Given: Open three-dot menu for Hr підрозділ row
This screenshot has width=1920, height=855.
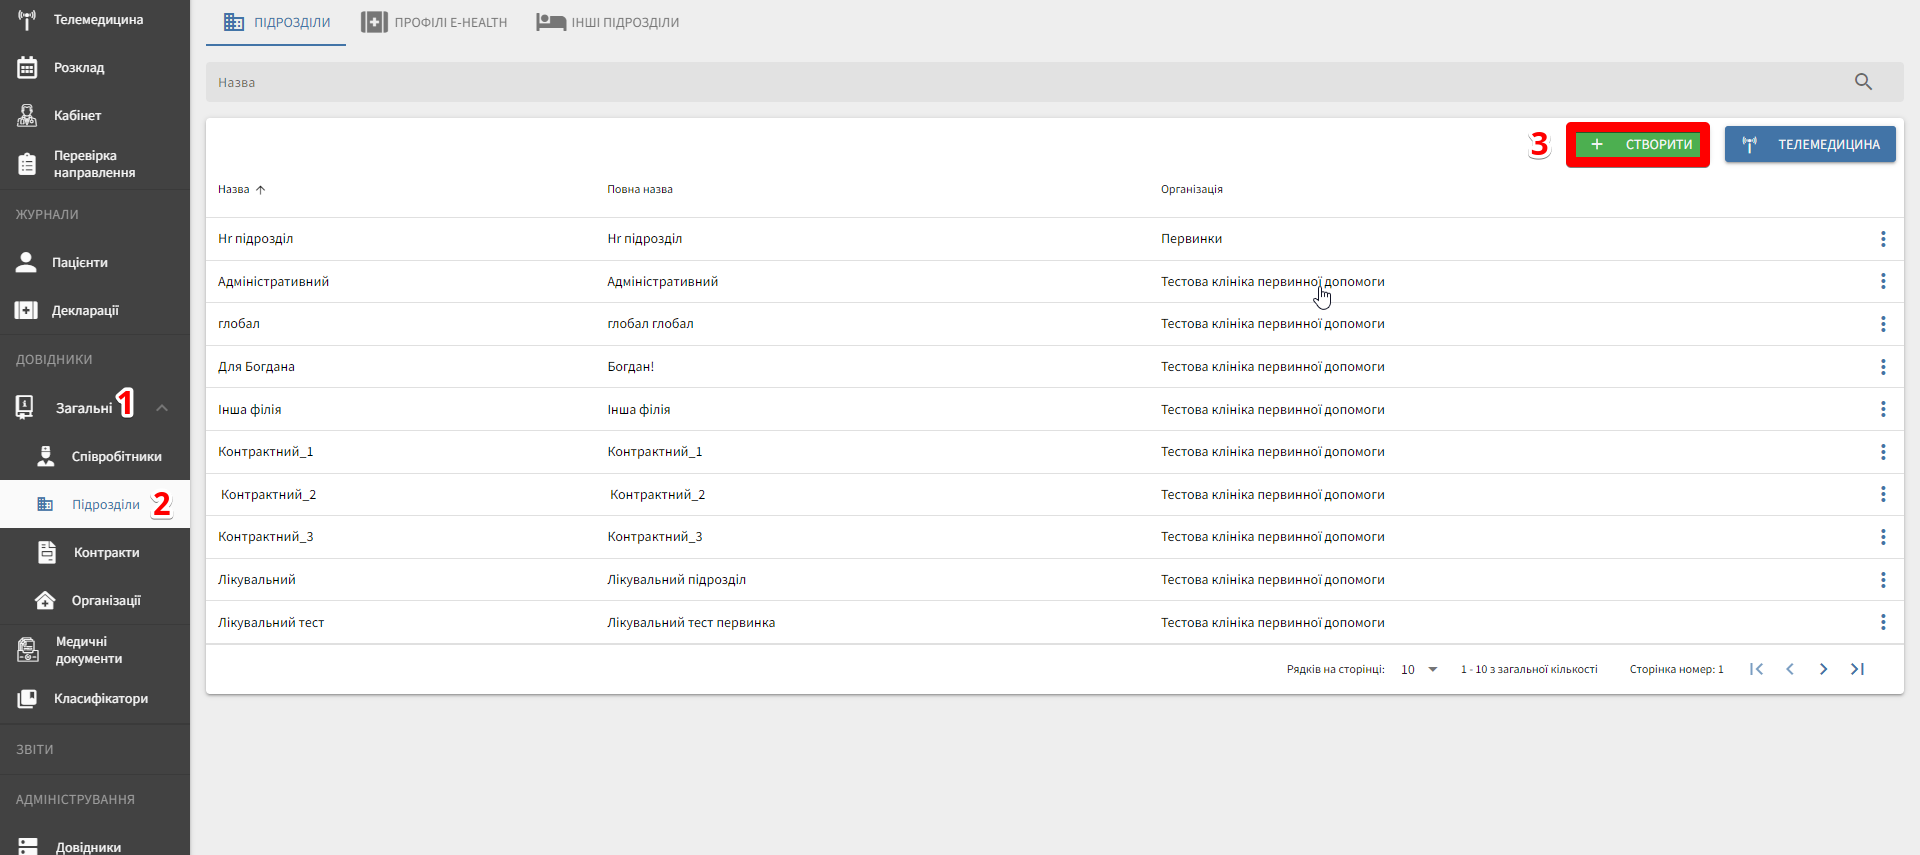Looking at the screenshot, I should click(1882, 239).
